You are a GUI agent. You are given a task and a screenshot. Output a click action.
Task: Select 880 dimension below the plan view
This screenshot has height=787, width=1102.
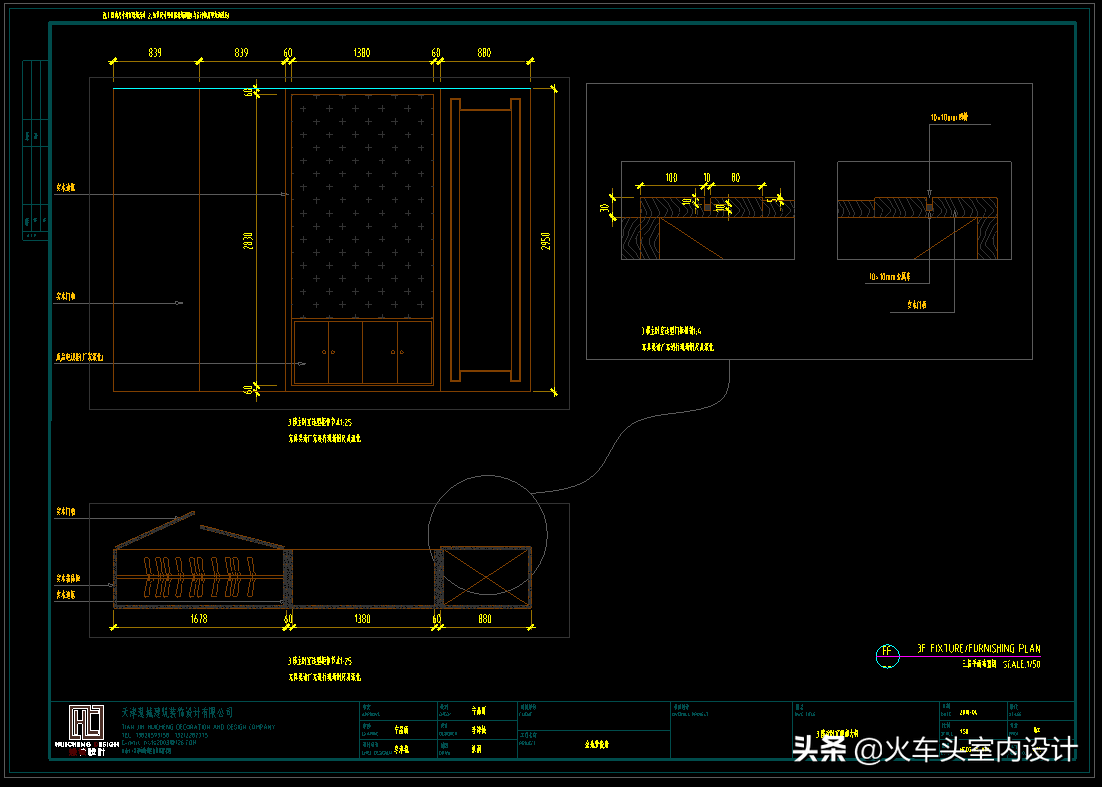pos(485,618)
